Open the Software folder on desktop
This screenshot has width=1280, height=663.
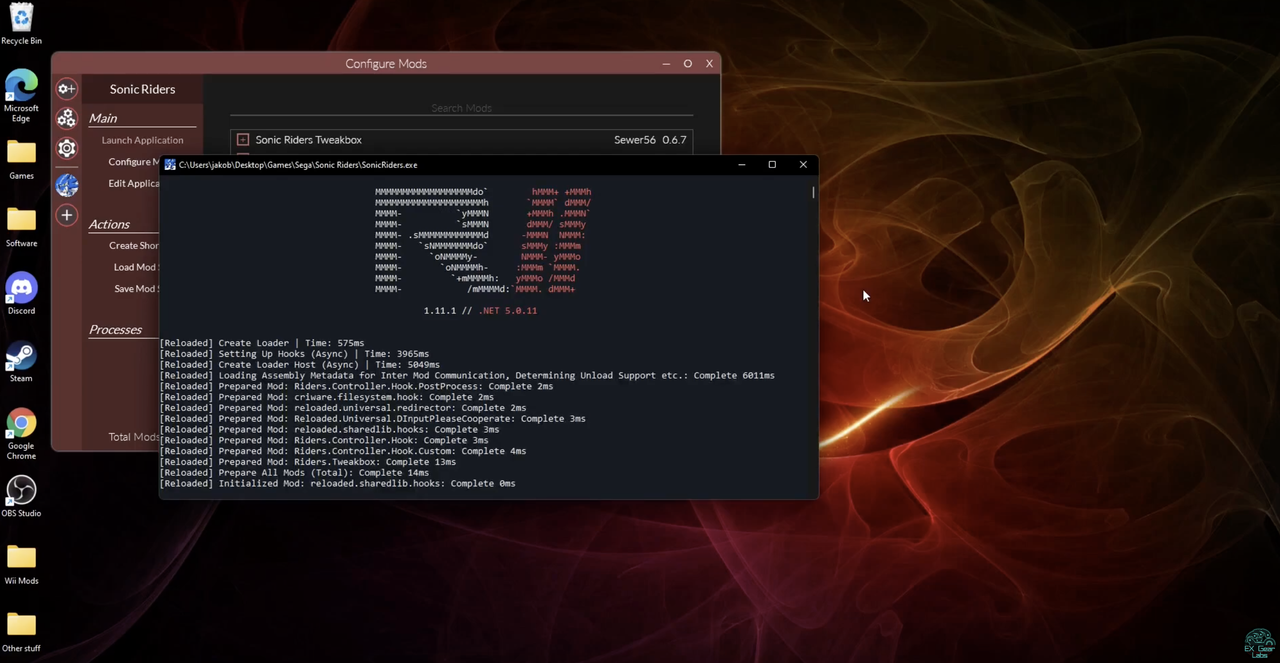tap(21, 227)
